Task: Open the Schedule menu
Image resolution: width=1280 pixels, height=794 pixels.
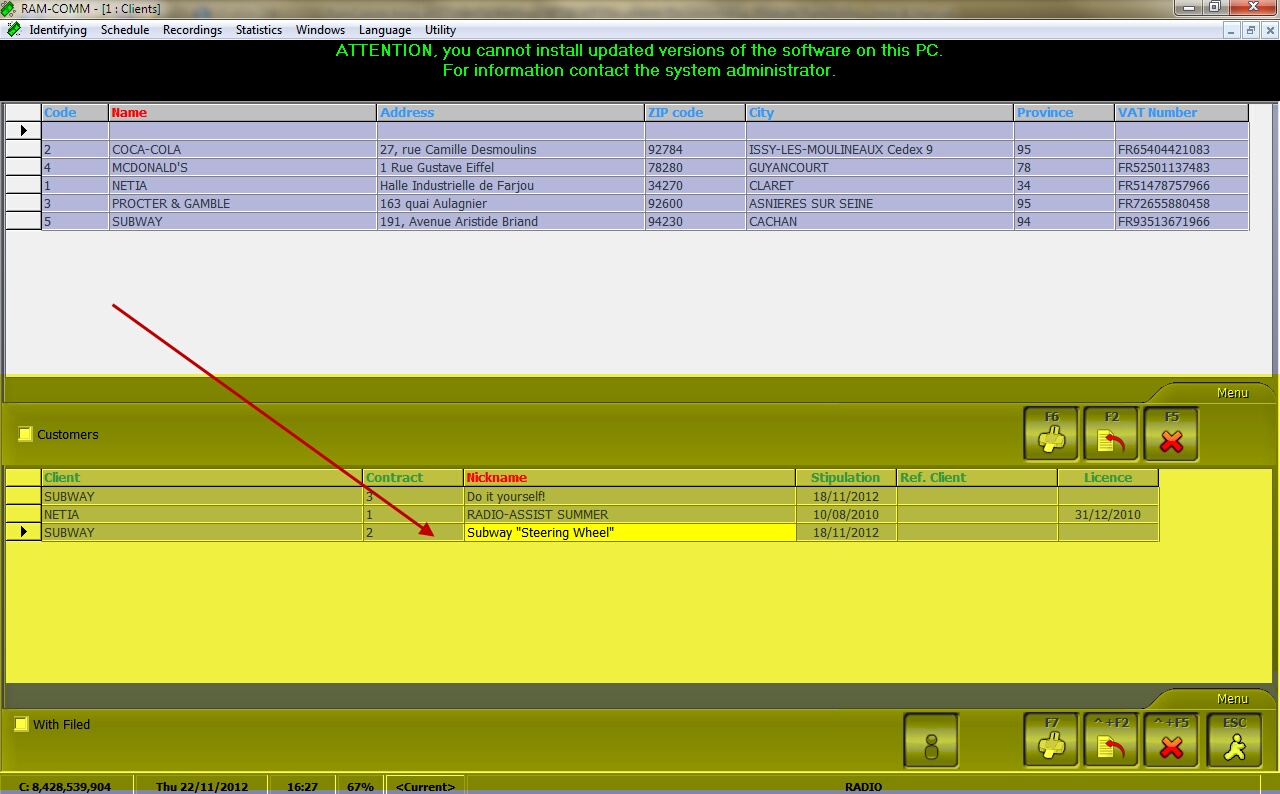Action: coord(125,30)
